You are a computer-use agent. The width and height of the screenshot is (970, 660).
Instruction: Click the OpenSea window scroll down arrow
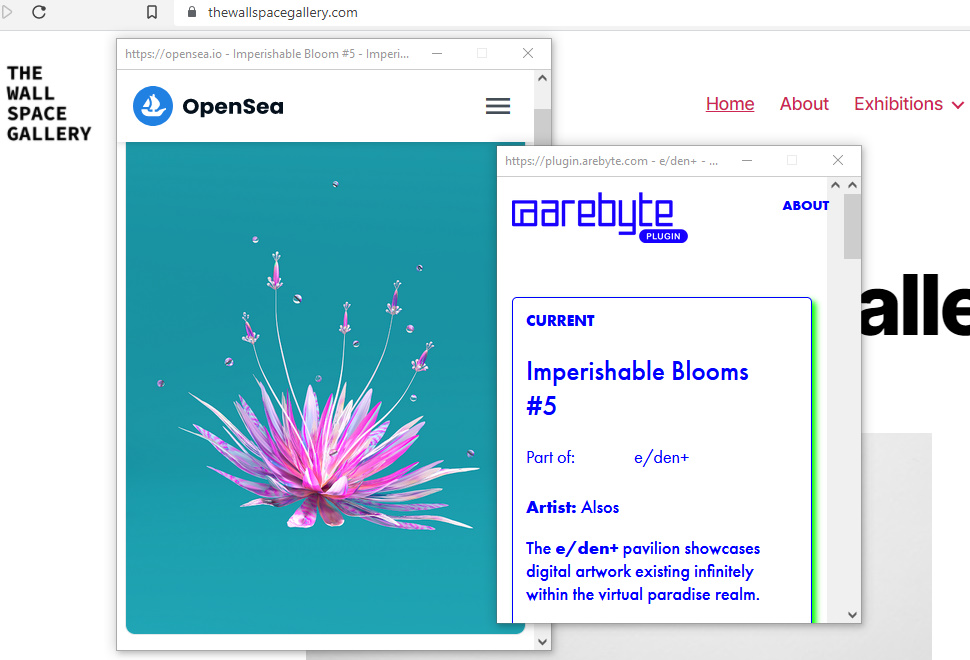543,642
